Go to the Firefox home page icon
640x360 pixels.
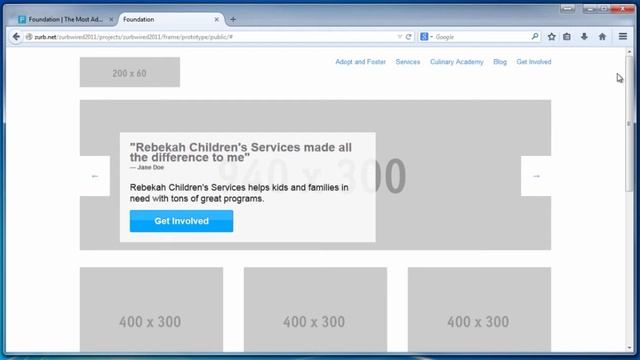[602, 37]
